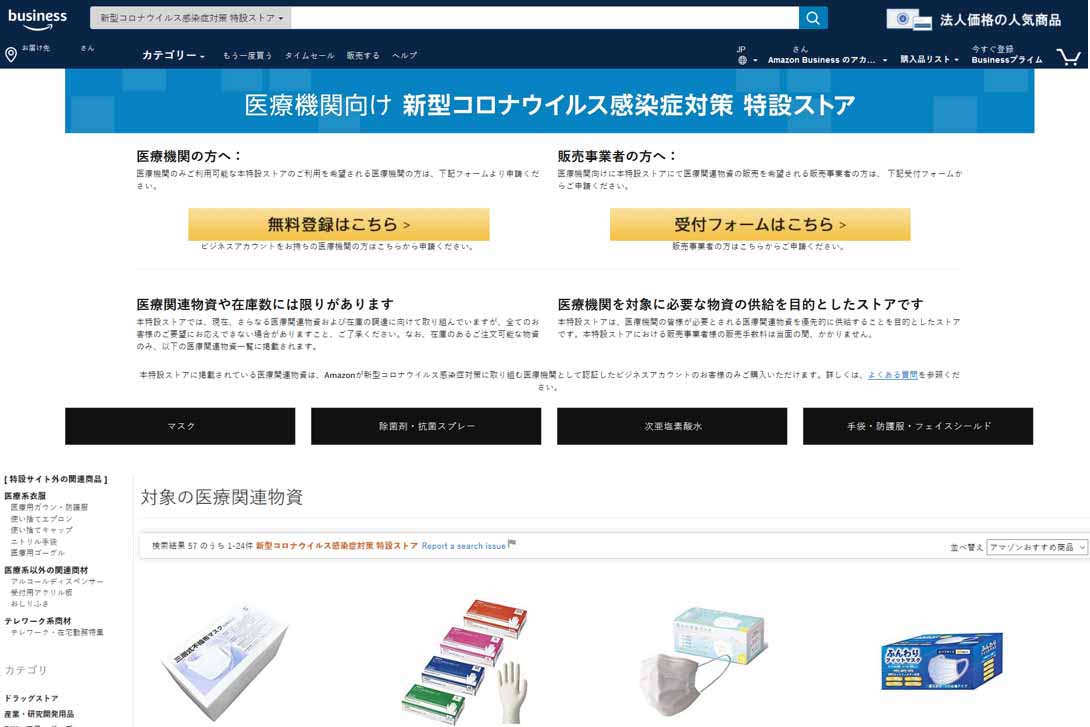The image size is (1090, 727).
Task: Expand the カテゴリー menu
Action: pos(173,56)
